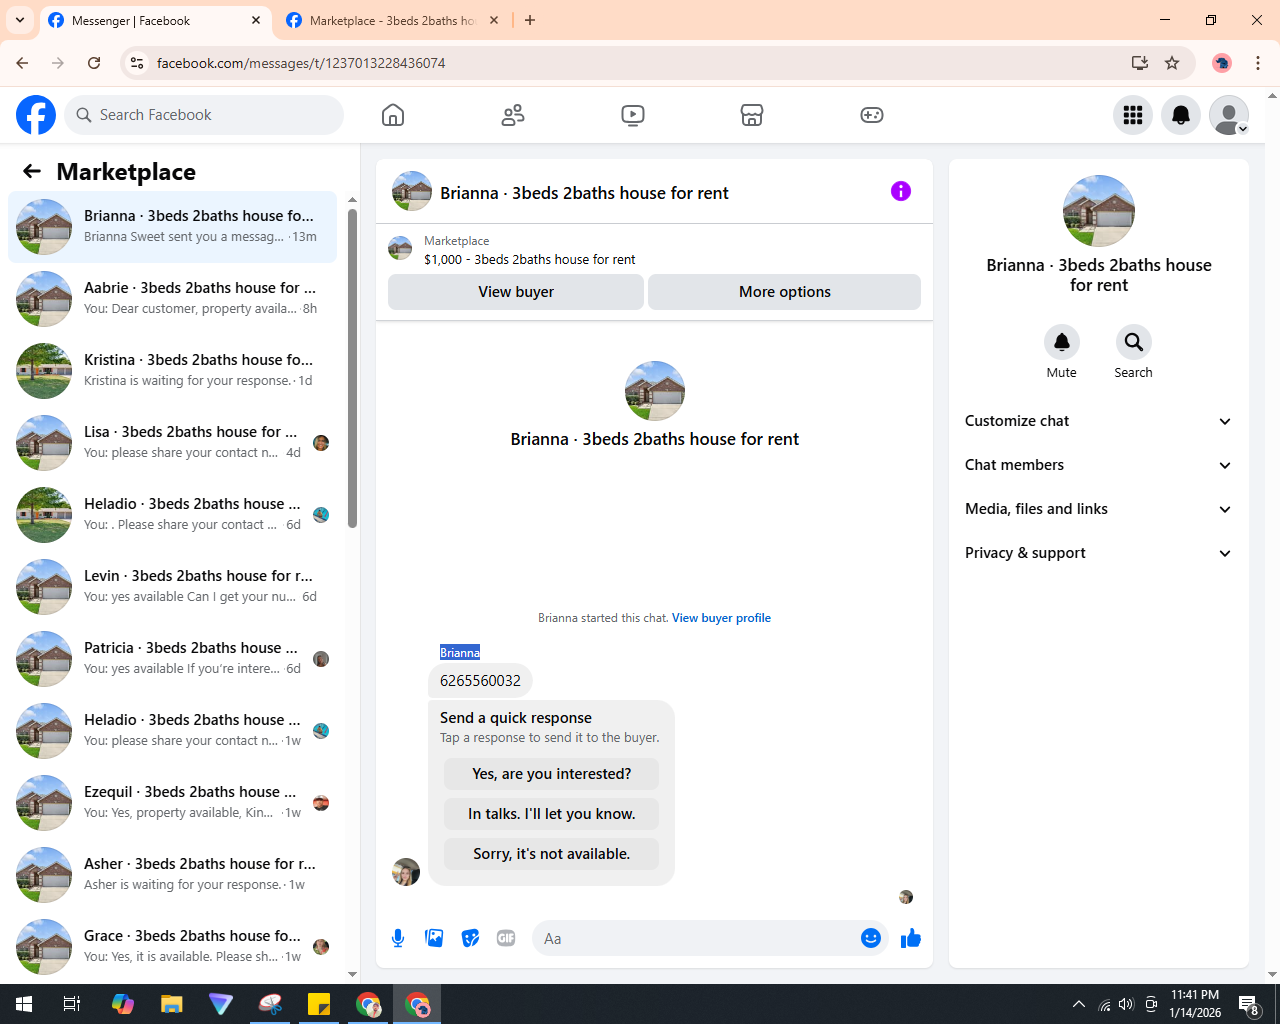Open the Gaming controller icon
This screenshot has height=1024, width=1280.
tap(872, 115)
